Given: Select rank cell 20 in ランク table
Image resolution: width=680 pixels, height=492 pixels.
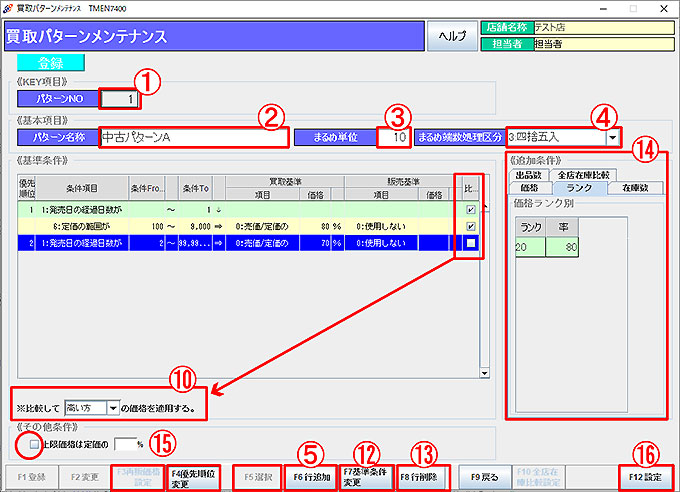Looking at the screenshot, I should [530, 247].
